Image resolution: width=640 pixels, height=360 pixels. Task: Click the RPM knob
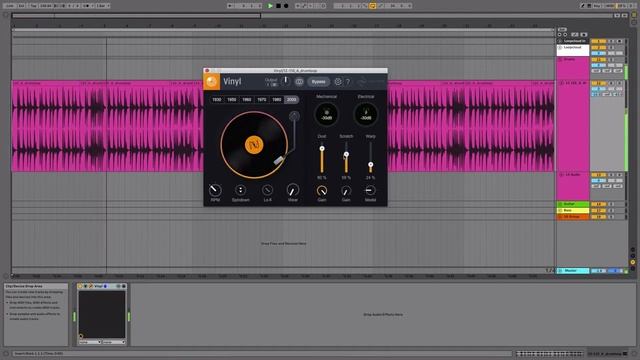pos(215,190)
